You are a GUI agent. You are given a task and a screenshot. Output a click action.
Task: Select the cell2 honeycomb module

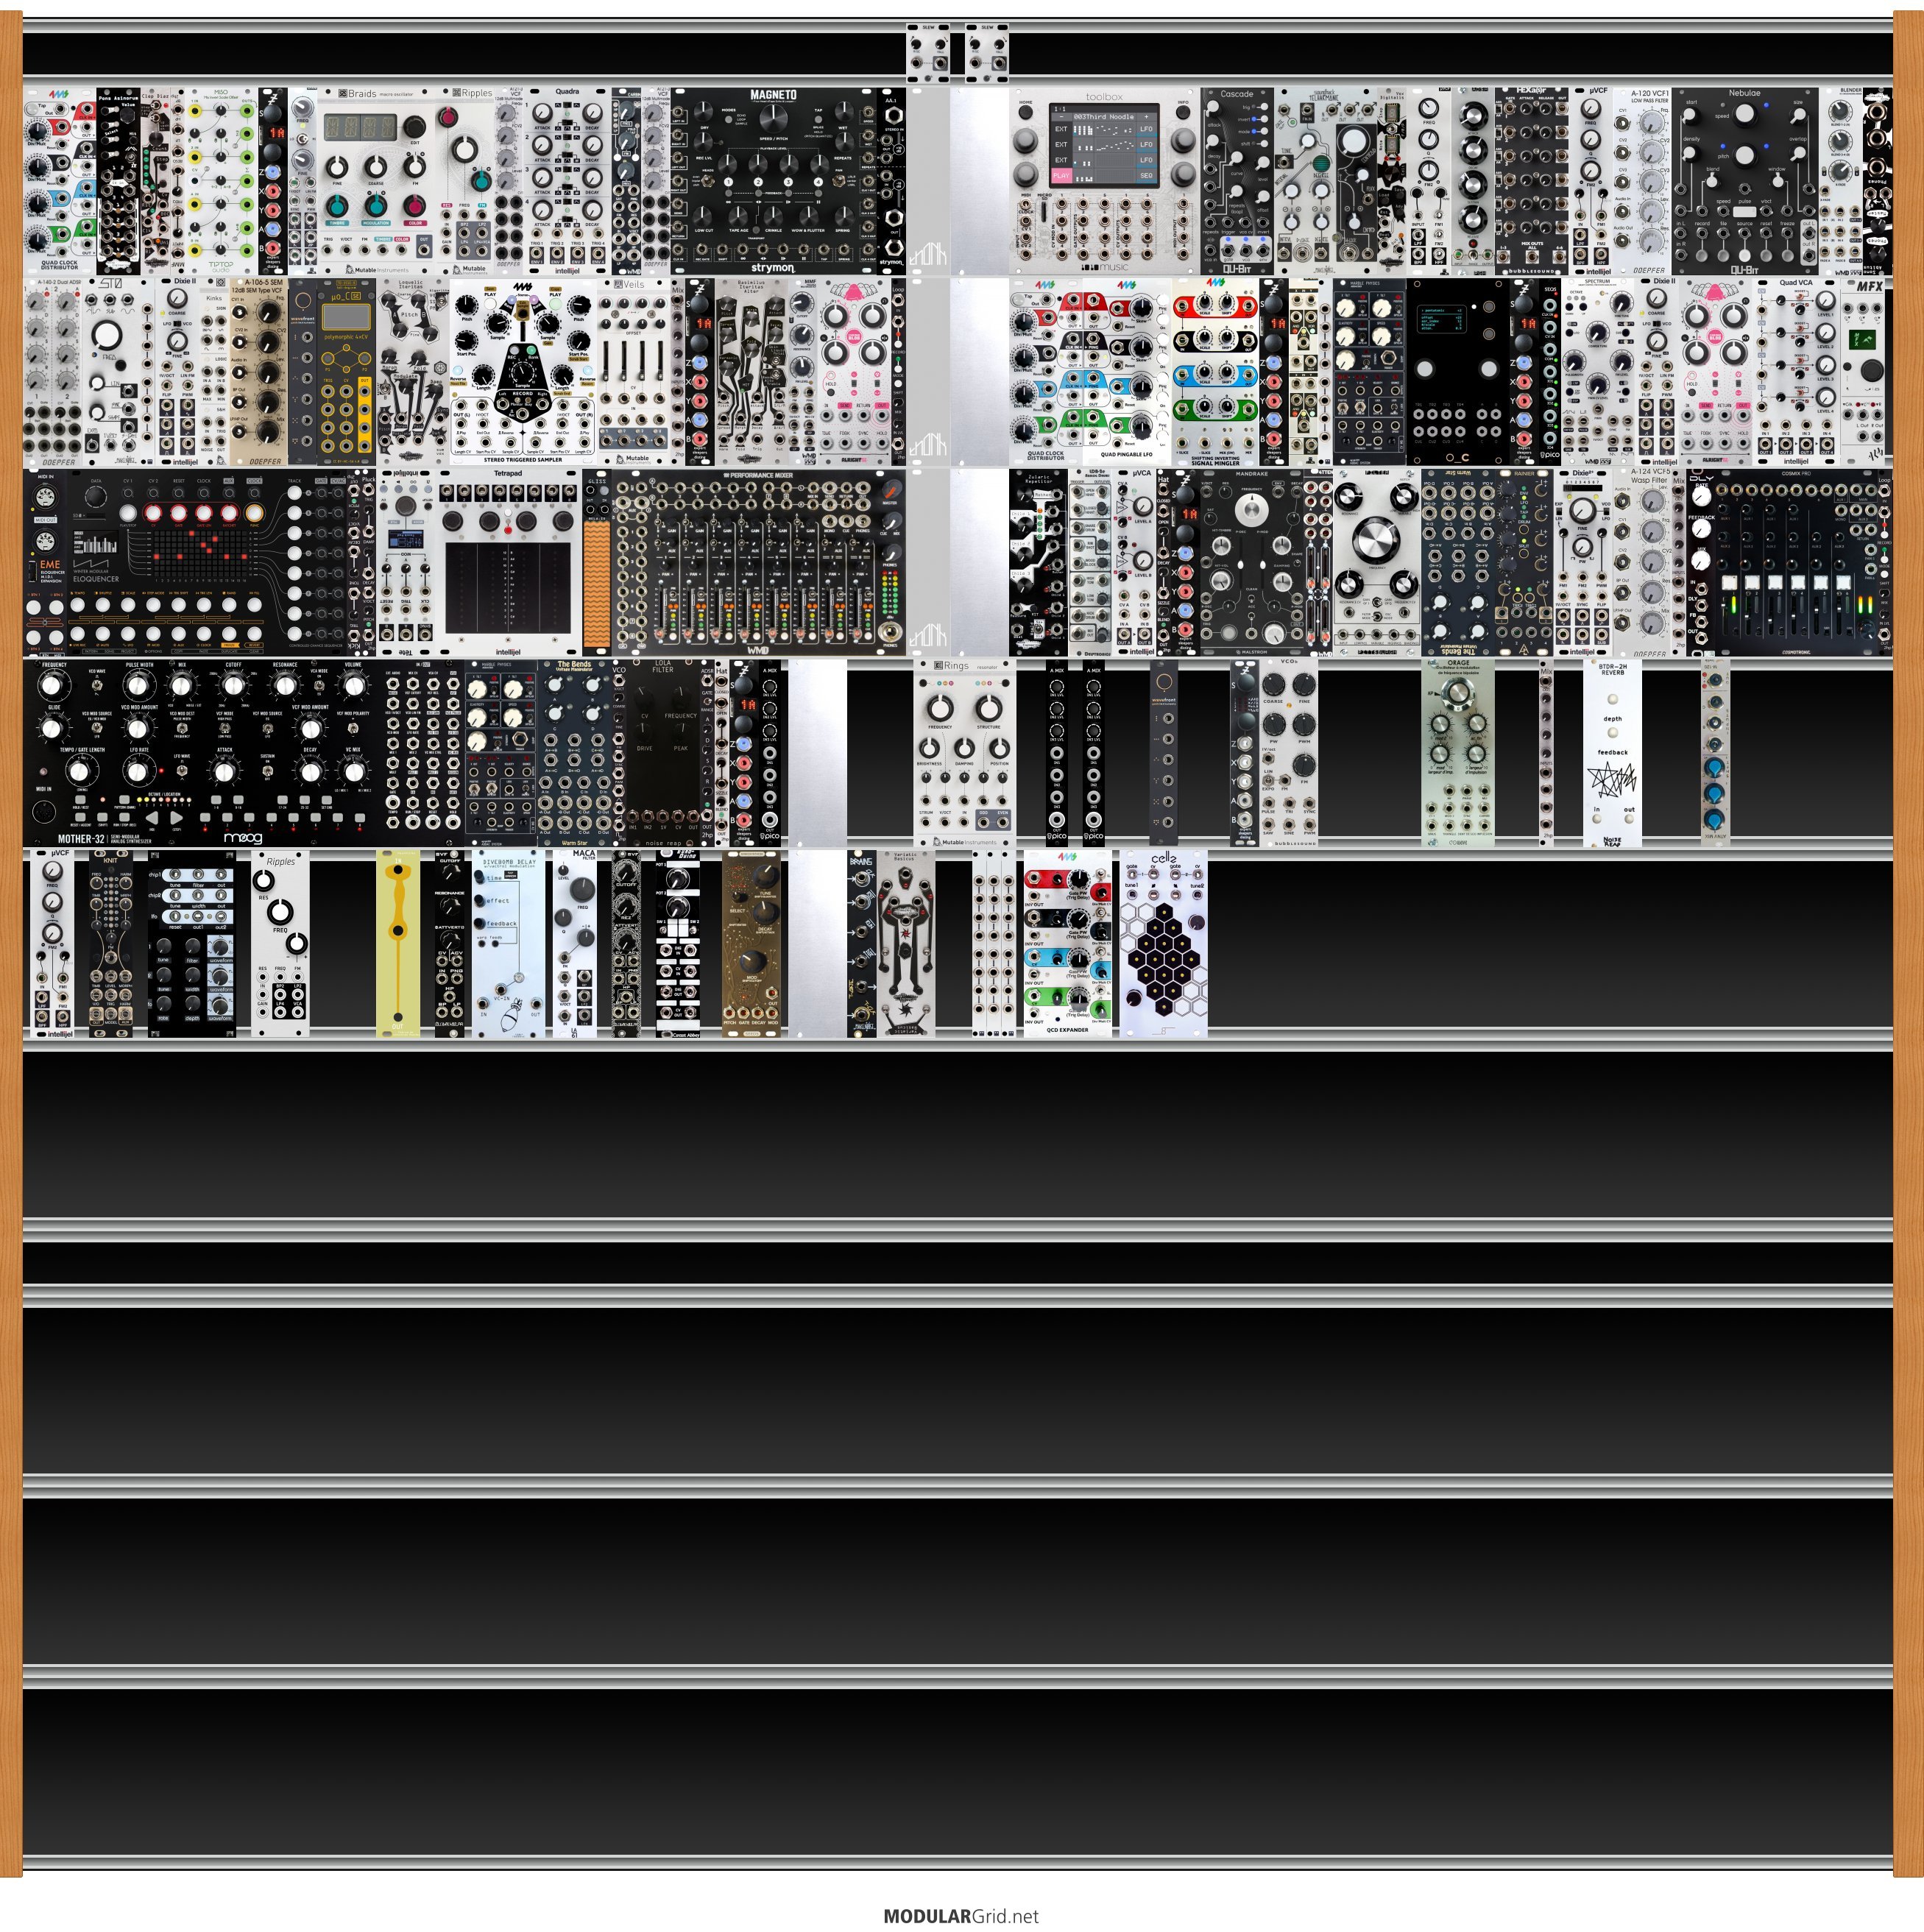coord(1163,944)
